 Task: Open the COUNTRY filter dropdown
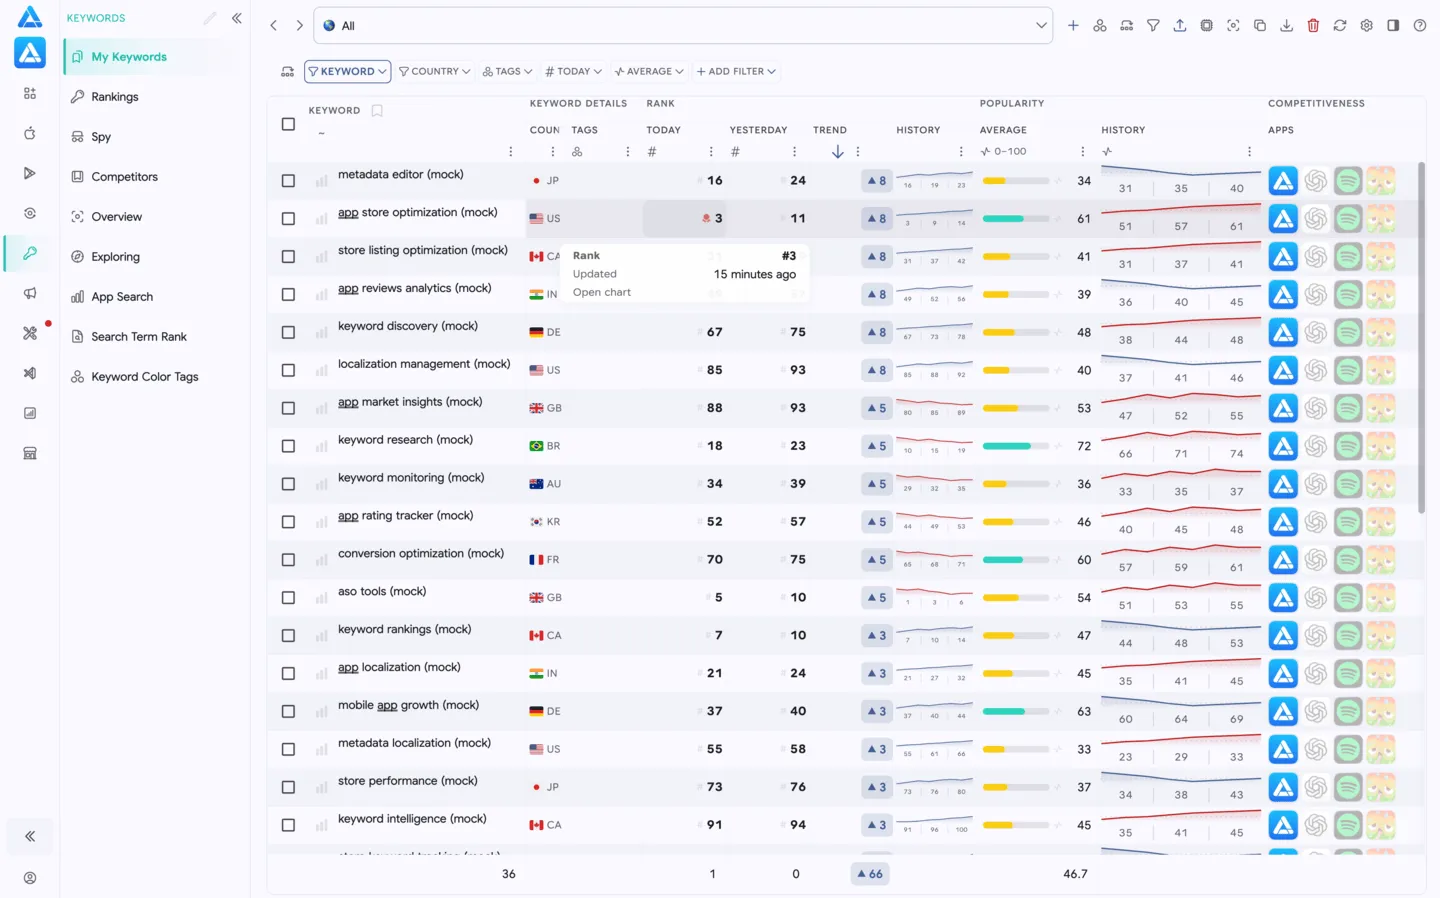click(x=434, y=71)
